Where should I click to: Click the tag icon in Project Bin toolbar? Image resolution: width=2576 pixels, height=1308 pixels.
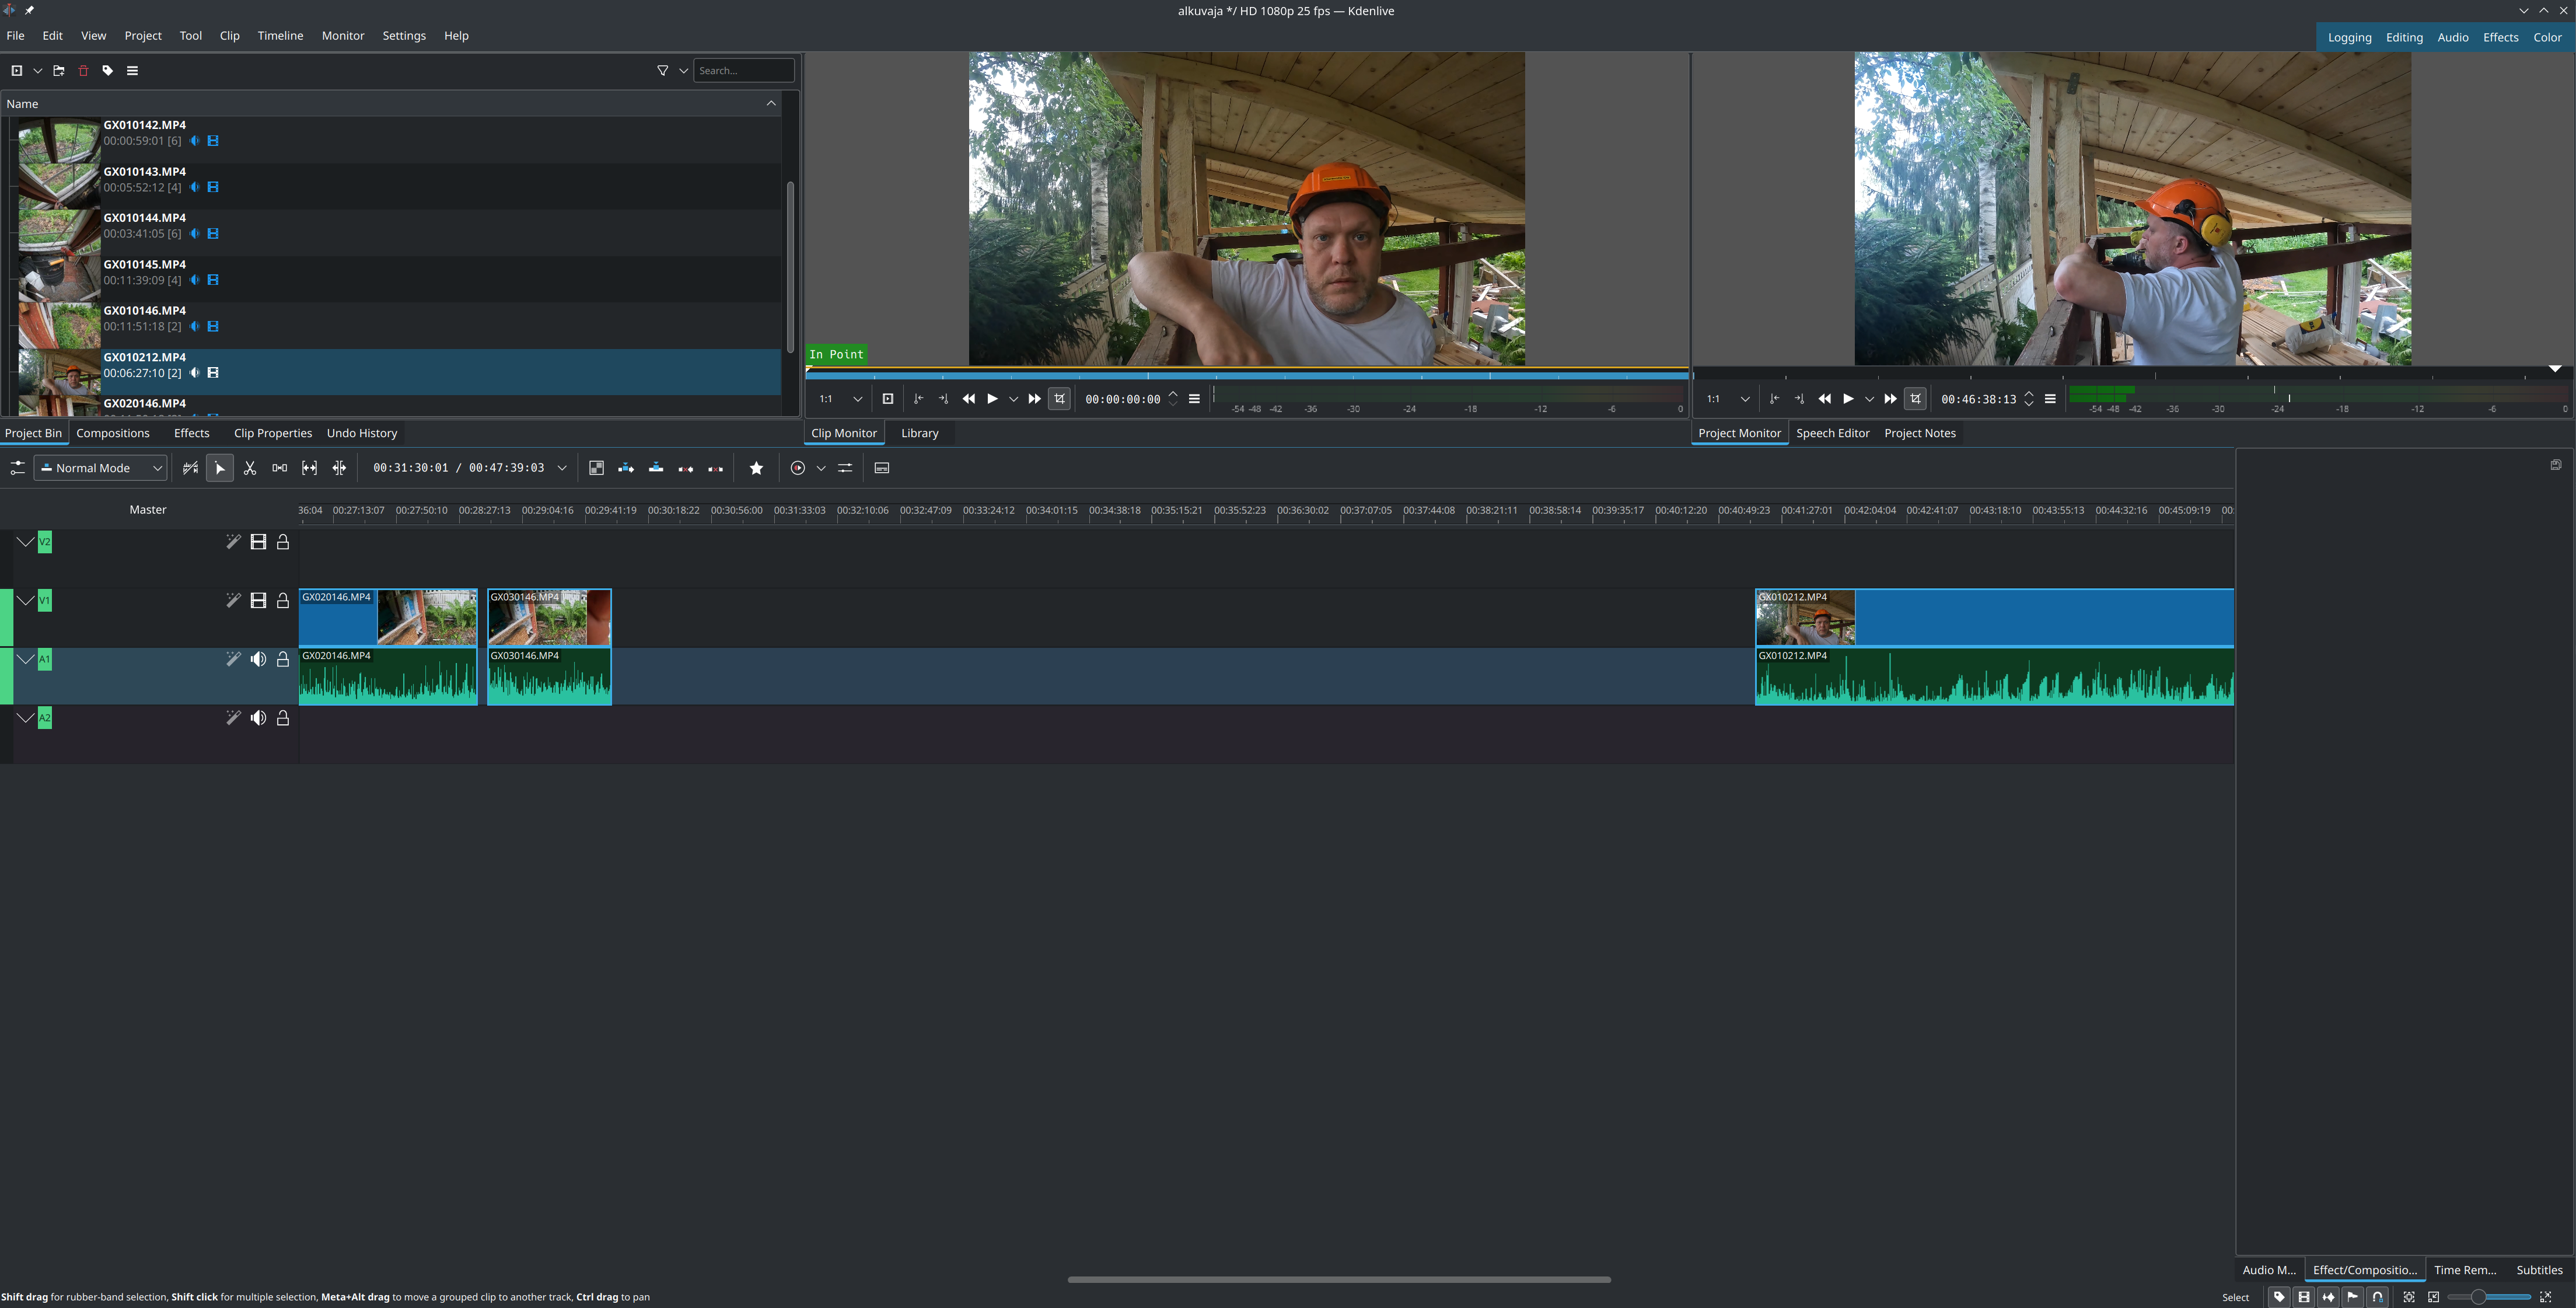point(108,71)
